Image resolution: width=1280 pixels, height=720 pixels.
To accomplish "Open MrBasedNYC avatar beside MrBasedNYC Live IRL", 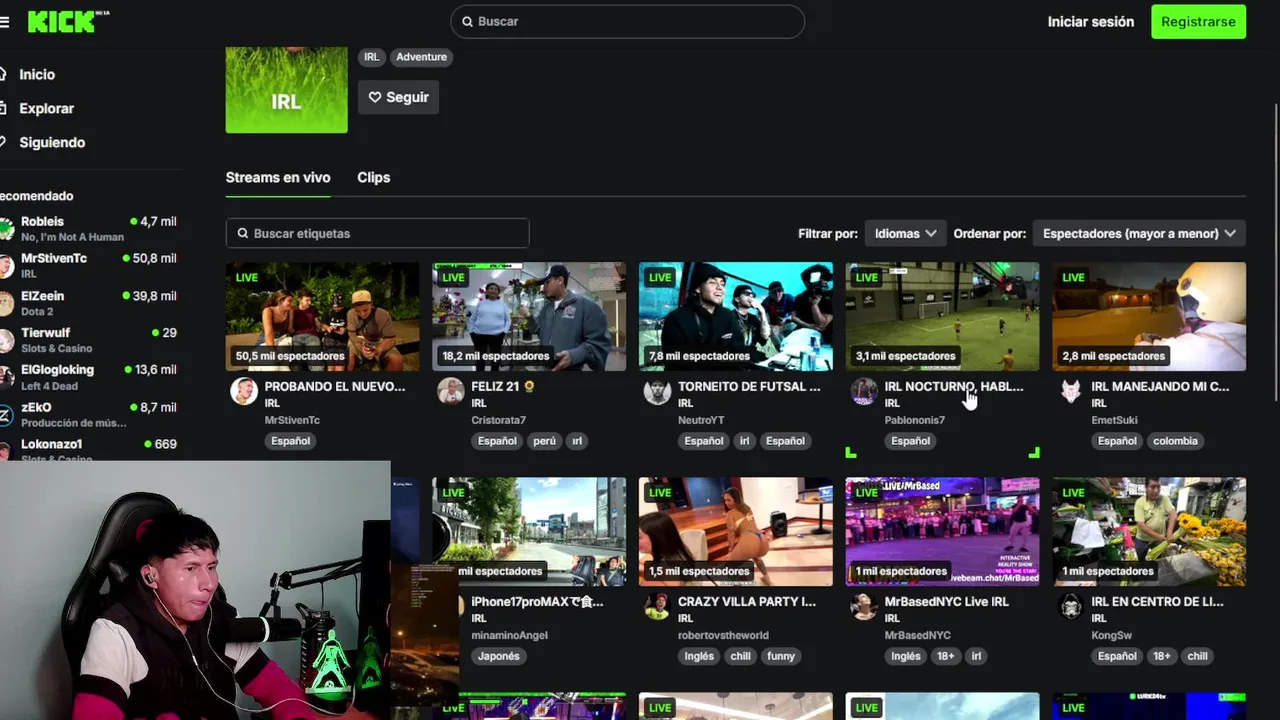I will [864, 606].
